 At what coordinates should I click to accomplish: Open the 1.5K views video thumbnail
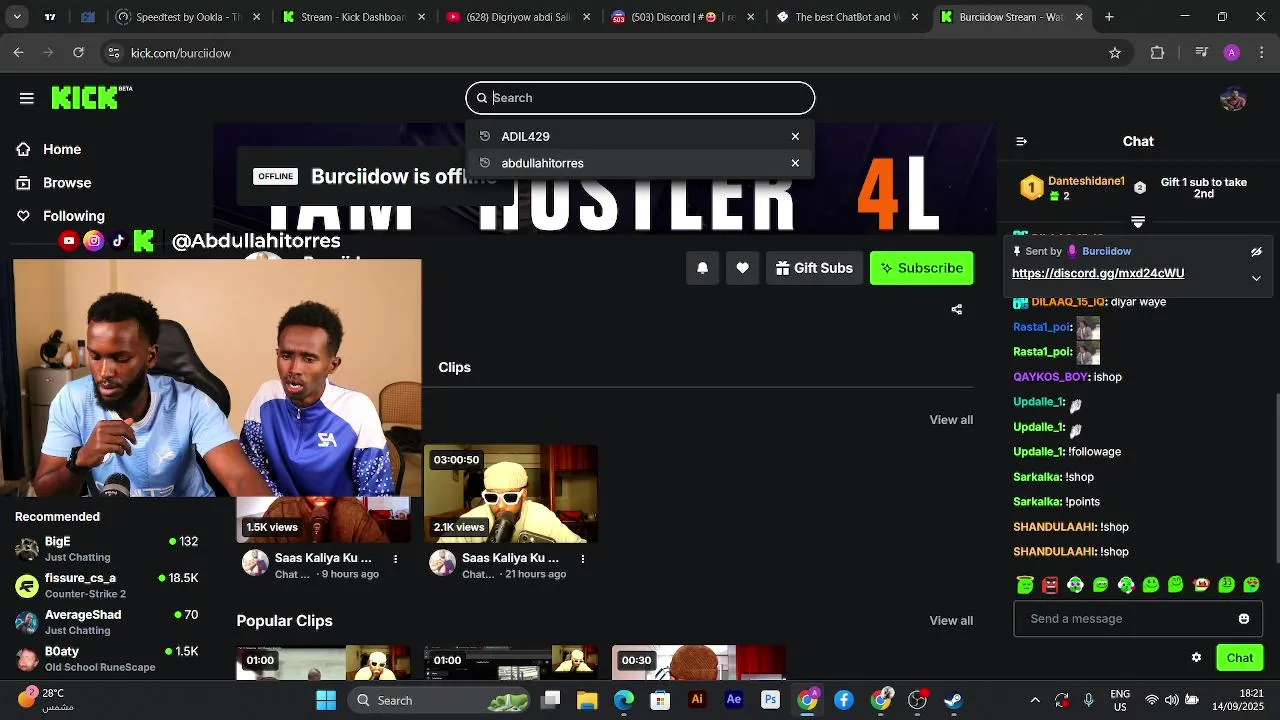[323, 520]
